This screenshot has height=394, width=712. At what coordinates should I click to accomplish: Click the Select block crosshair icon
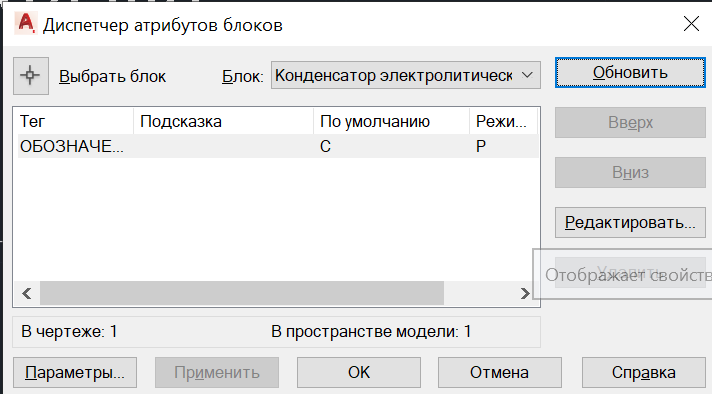click(x=30, y=76)
